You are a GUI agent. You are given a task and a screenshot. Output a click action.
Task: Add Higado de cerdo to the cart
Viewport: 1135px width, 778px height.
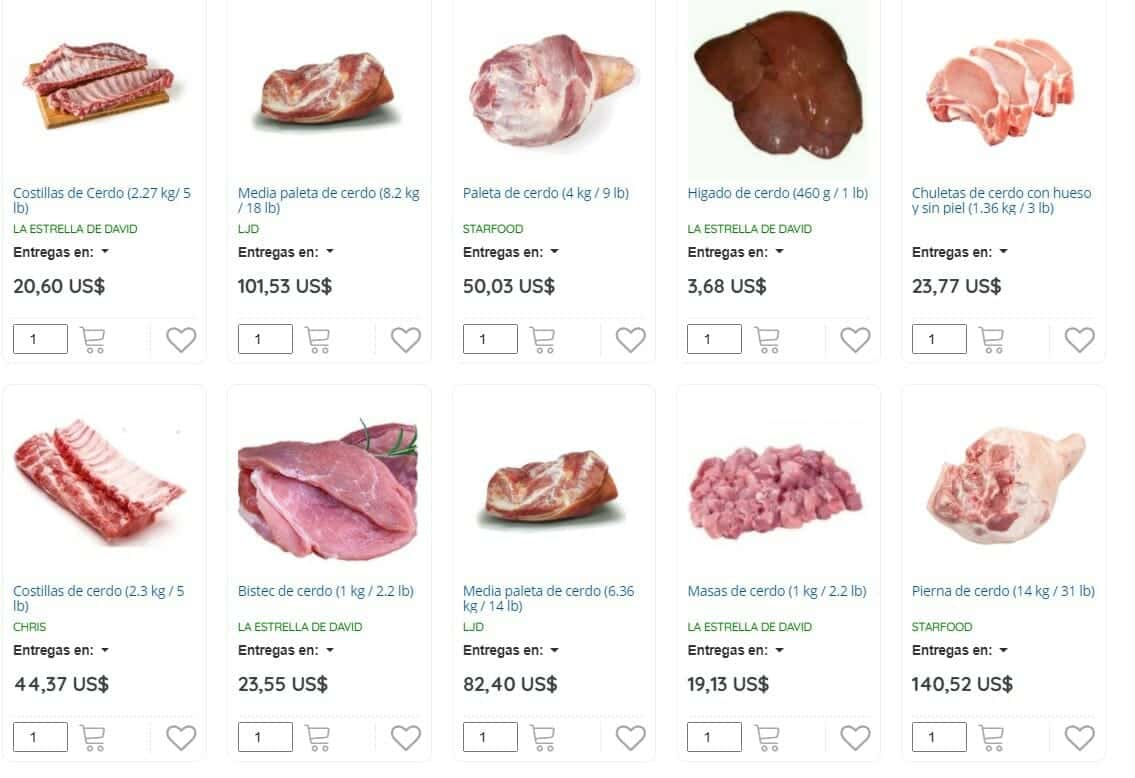click(x=767, y=339)
